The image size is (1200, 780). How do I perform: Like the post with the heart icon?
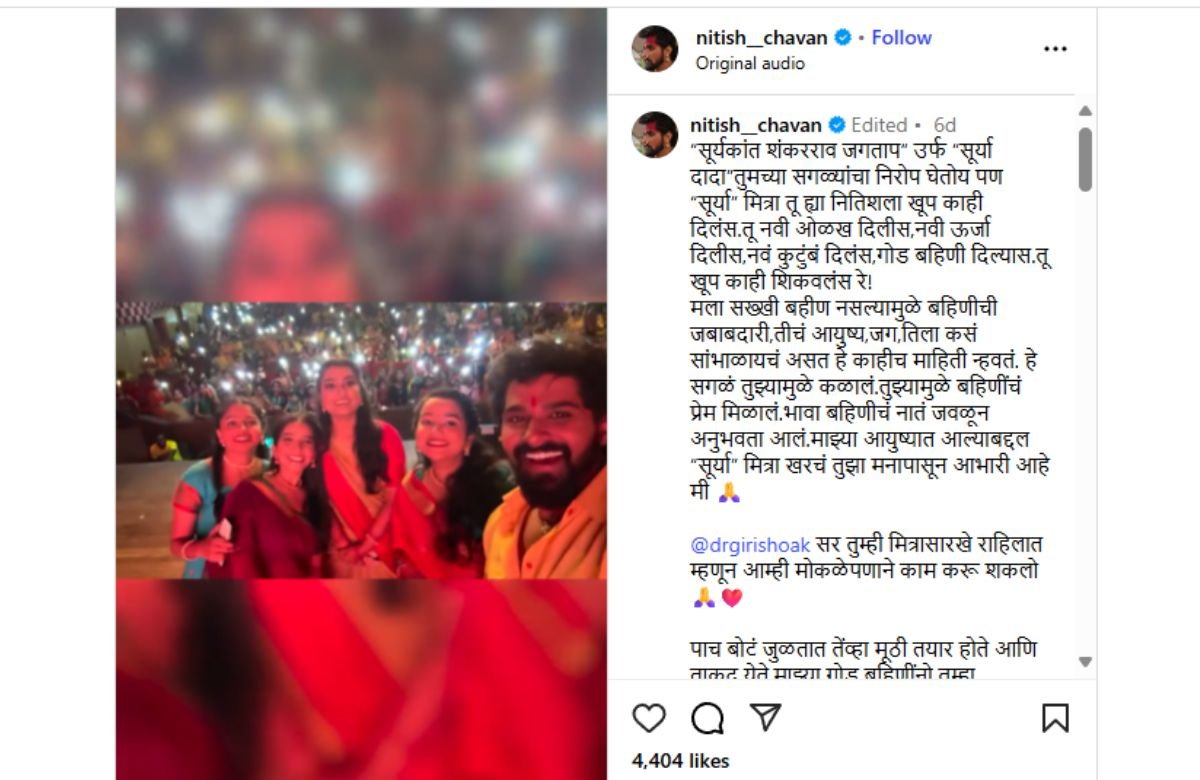click(649, 718)
